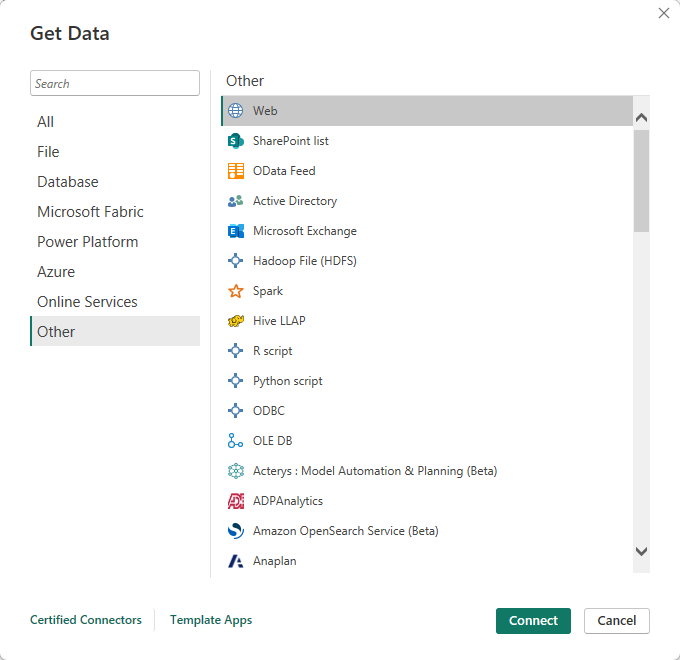Select the ODBC label
This screenshot has height=660, width=680.
[268, 411]
